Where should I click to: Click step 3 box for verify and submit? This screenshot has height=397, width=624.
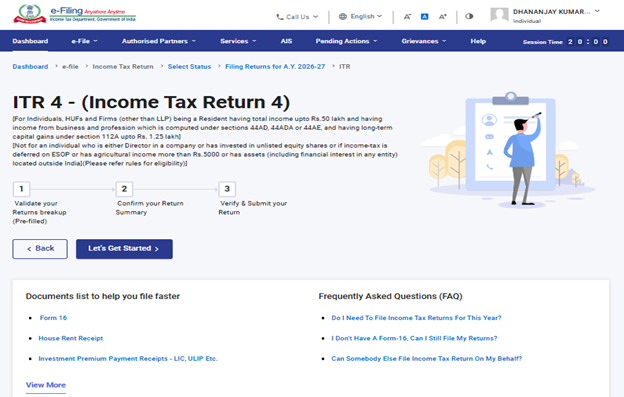point(227,189)
